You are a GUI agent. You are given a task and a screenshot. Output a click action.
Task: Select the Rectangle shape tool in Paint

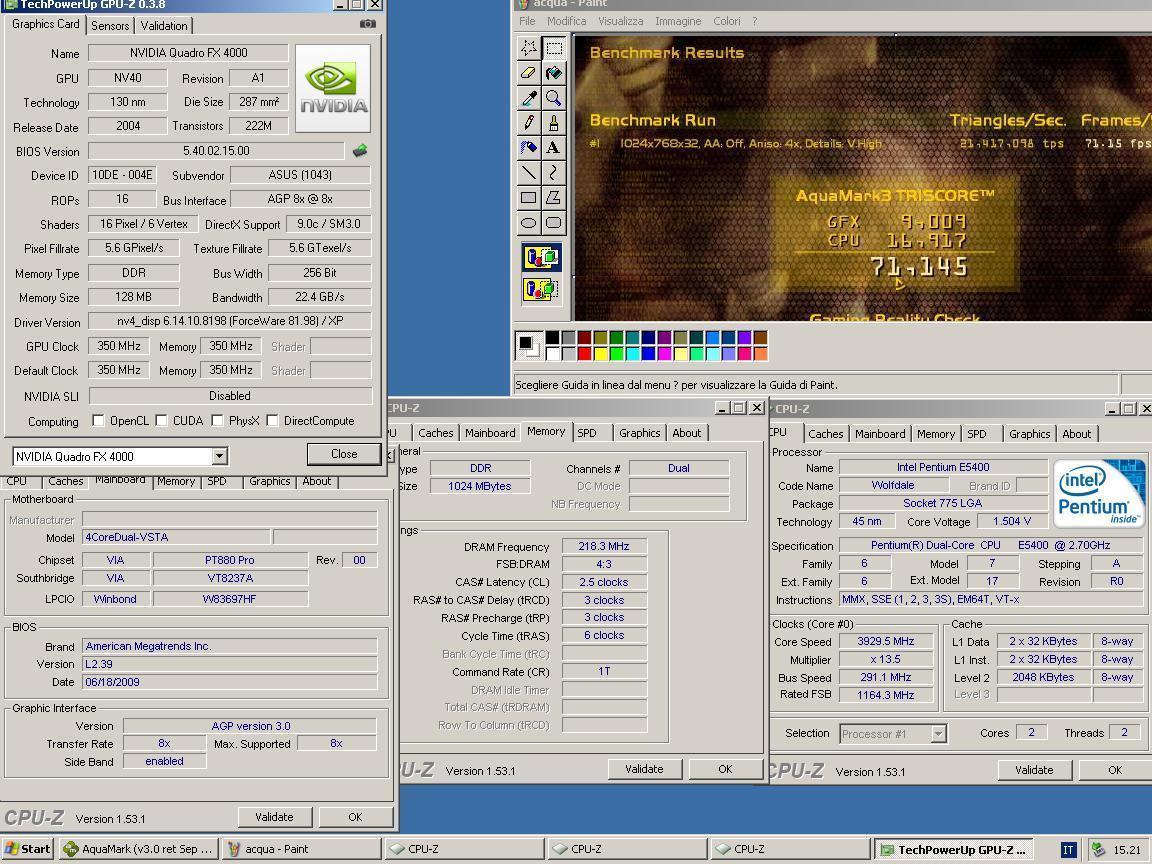528,198
